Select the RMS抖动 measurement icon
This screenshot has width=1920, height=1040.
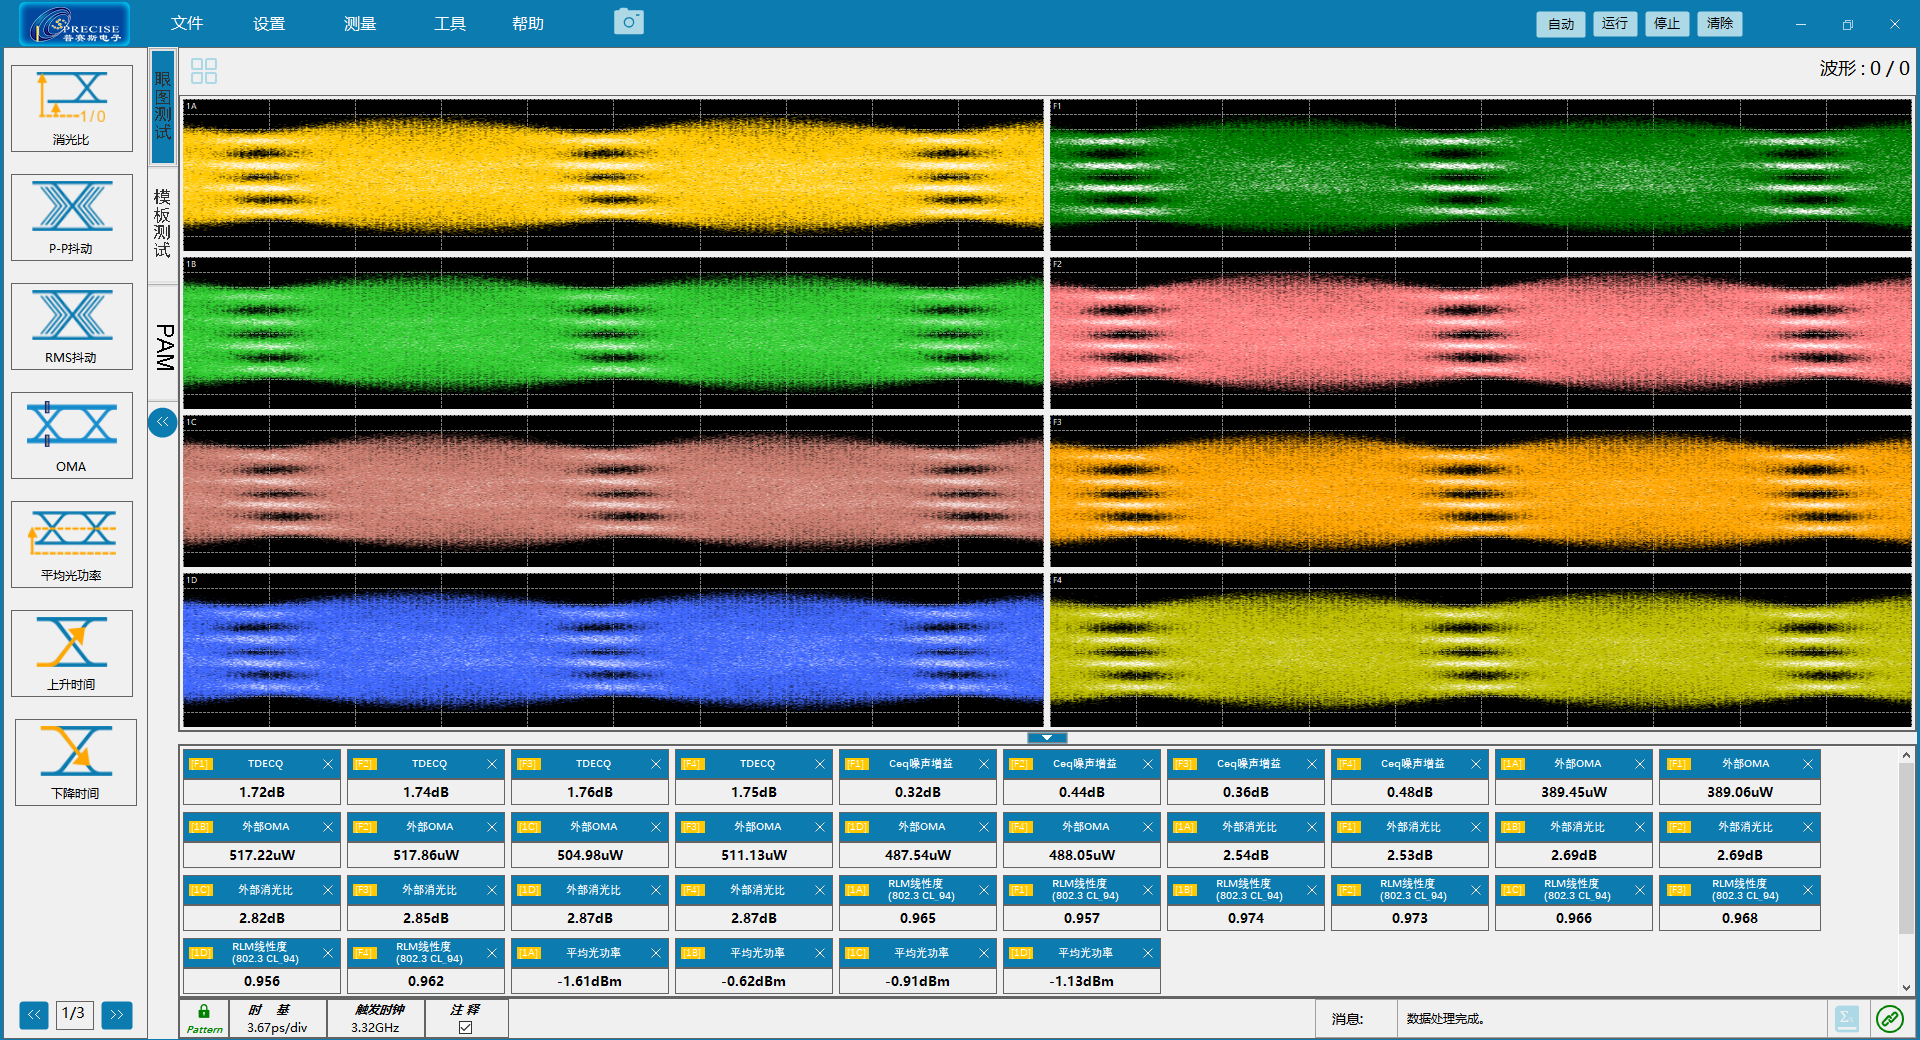[72, 326]
